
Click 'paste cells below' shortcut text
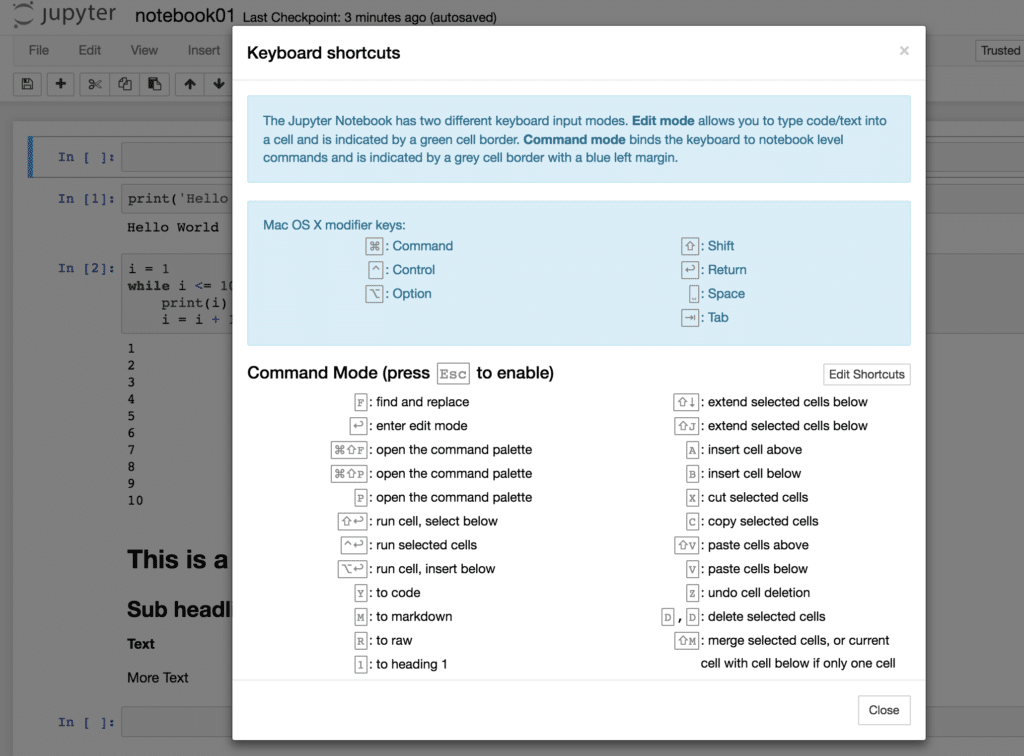[x=758, y=569]
